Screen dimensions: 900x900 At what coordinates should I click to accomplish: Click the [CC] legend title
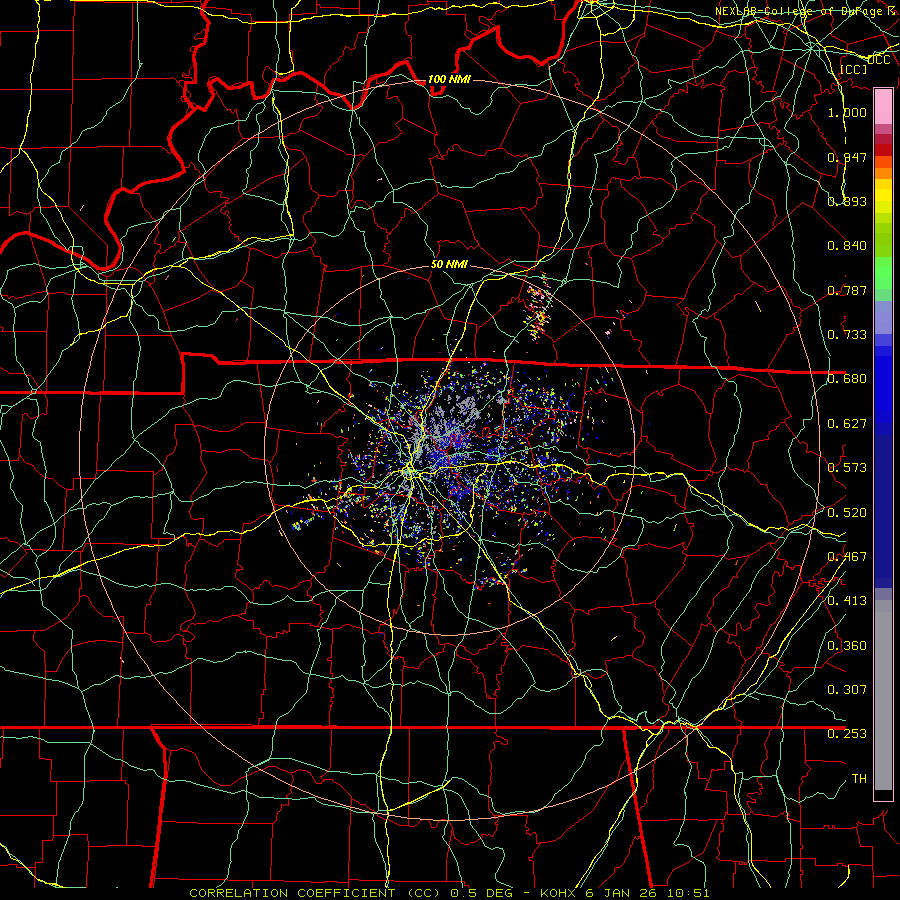(853, 69)
